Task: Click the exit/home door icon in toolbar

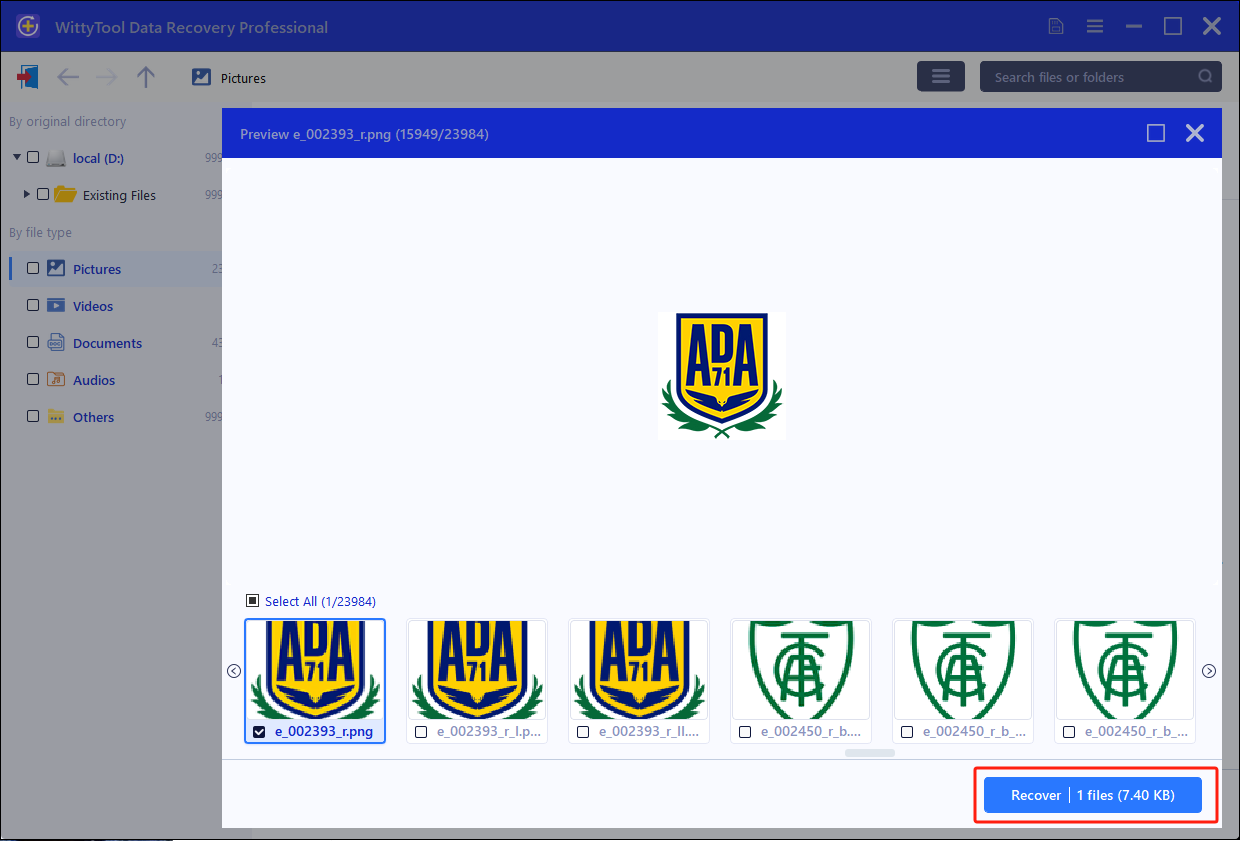Action: [28, 77]
